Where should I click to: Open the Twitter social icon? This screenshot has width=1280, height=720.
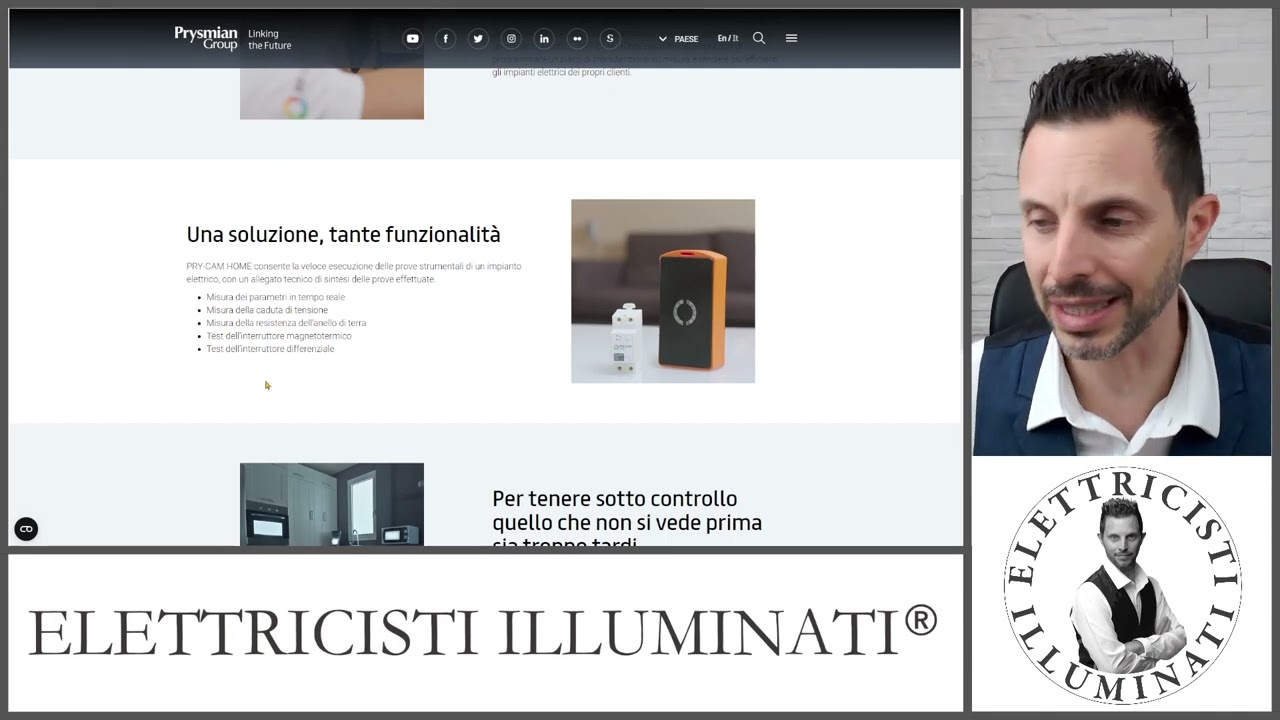pyautogui.click(x=478, y=38)
